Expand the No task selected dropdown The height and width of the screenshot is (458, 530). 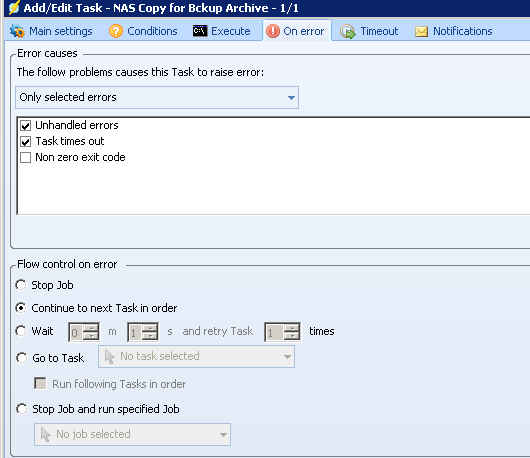[x=196, y=356]
